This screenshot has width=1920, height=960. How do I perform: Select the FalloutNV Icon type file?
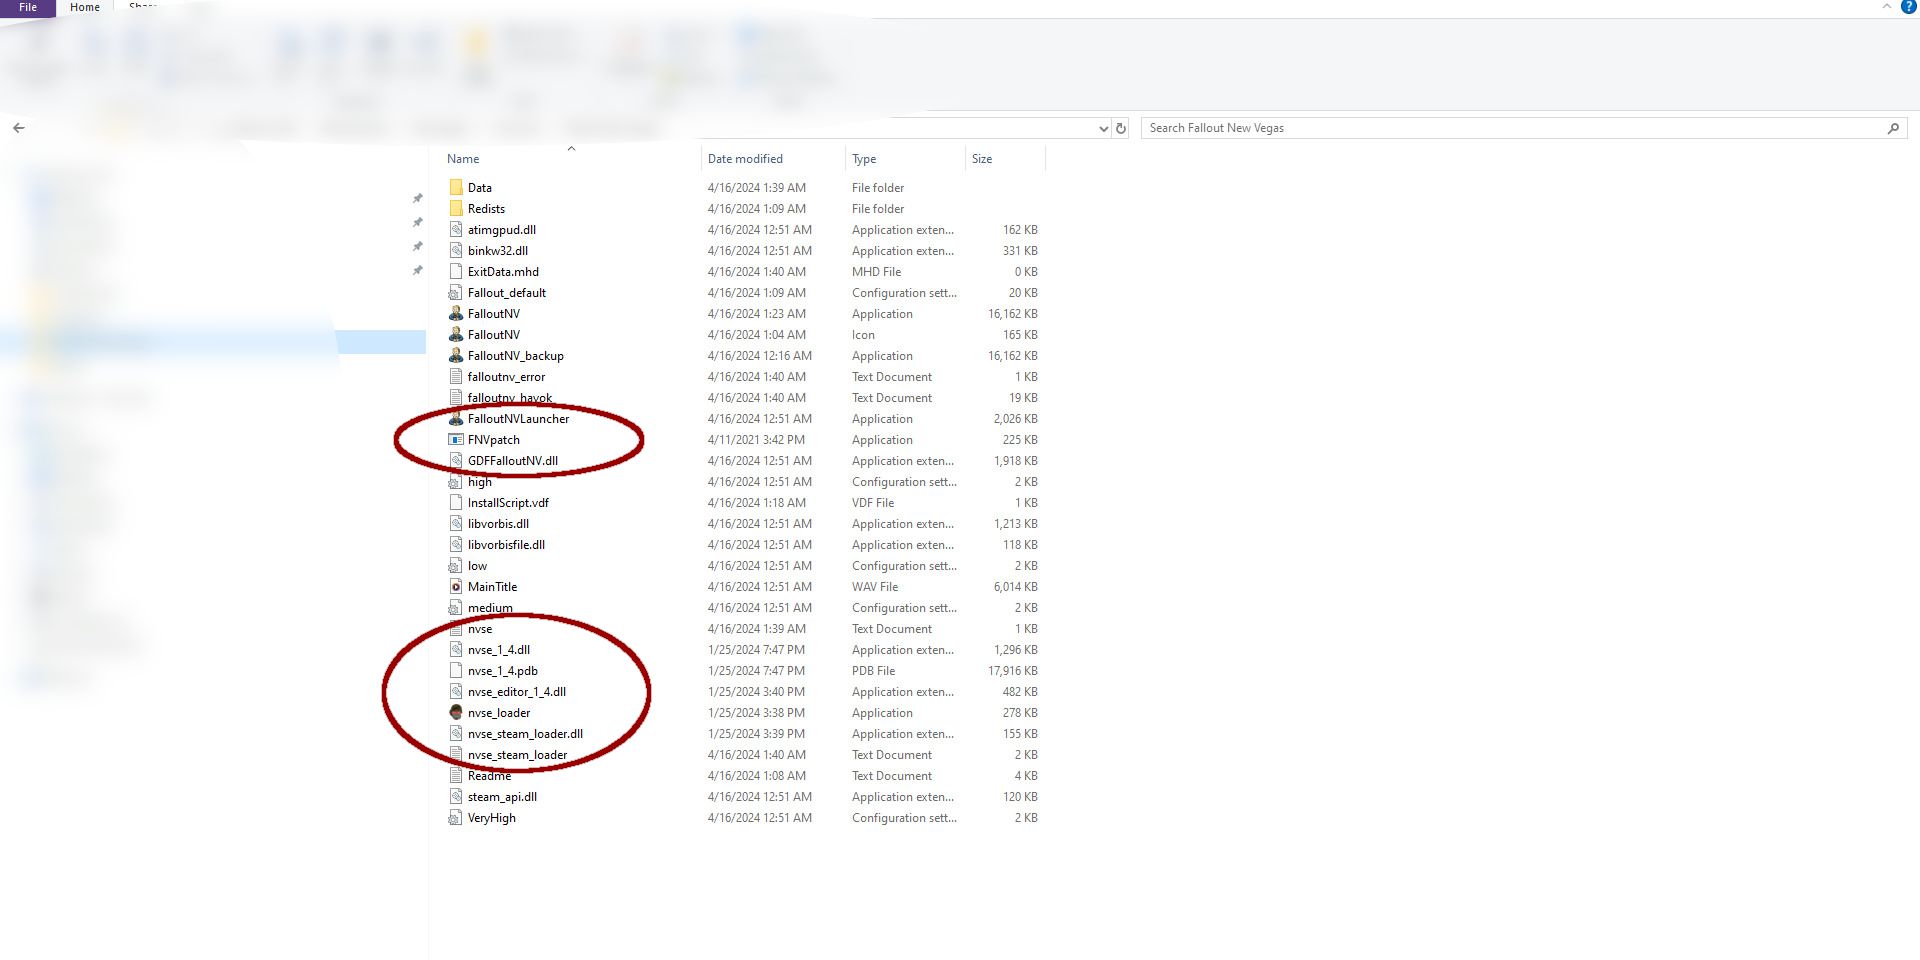click(494, 335)
